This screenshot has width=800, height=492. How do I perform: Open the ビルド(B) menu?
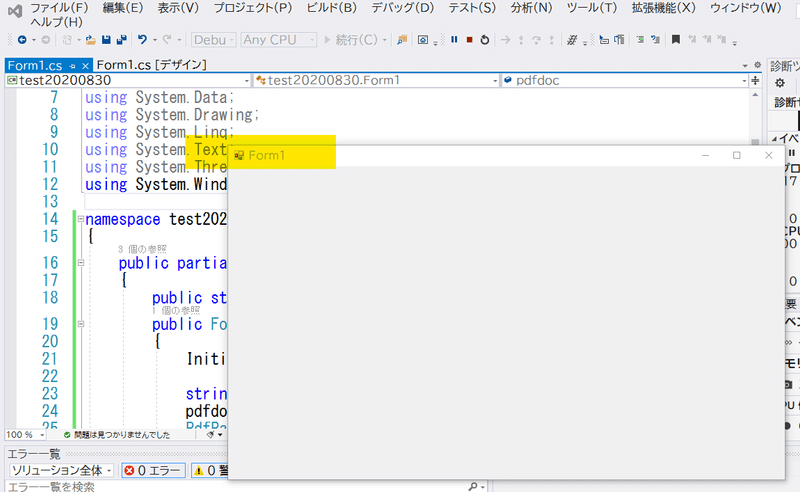[331, 8]
